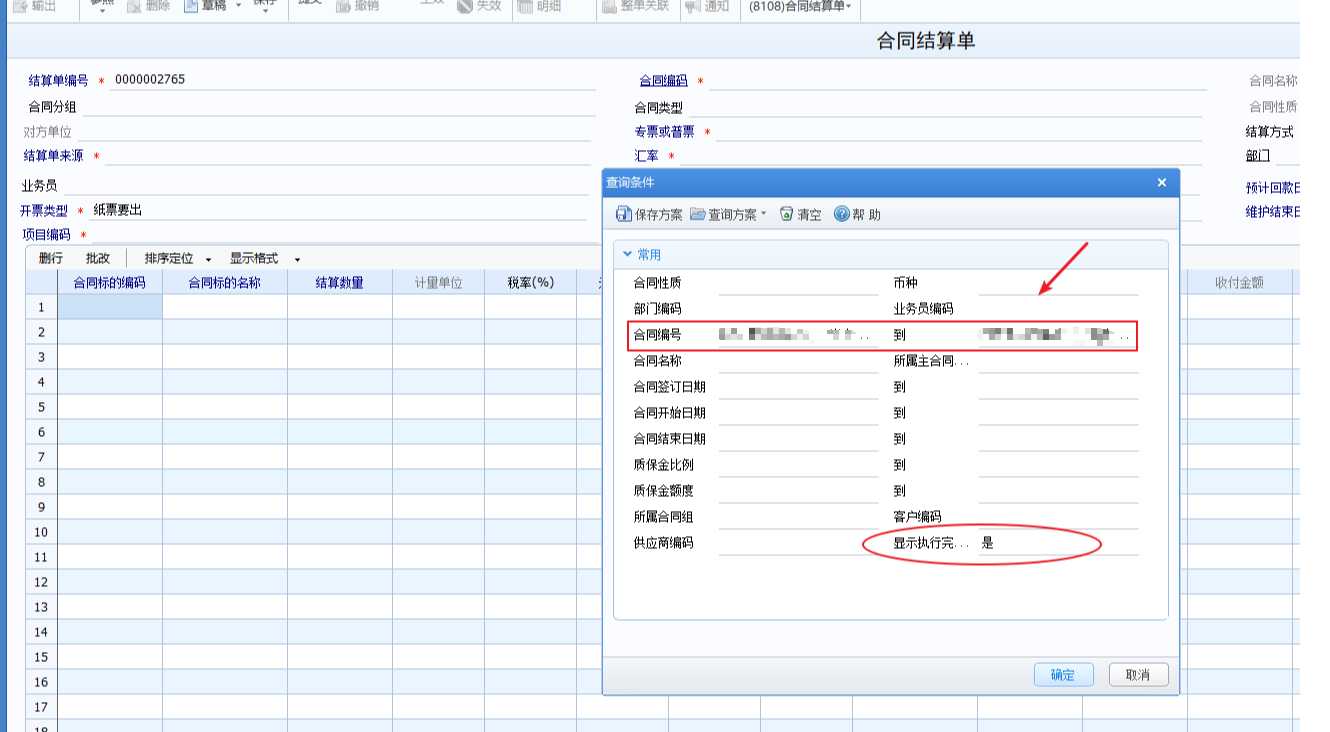Cancel the query with 取消 button

coord(1138,675)
